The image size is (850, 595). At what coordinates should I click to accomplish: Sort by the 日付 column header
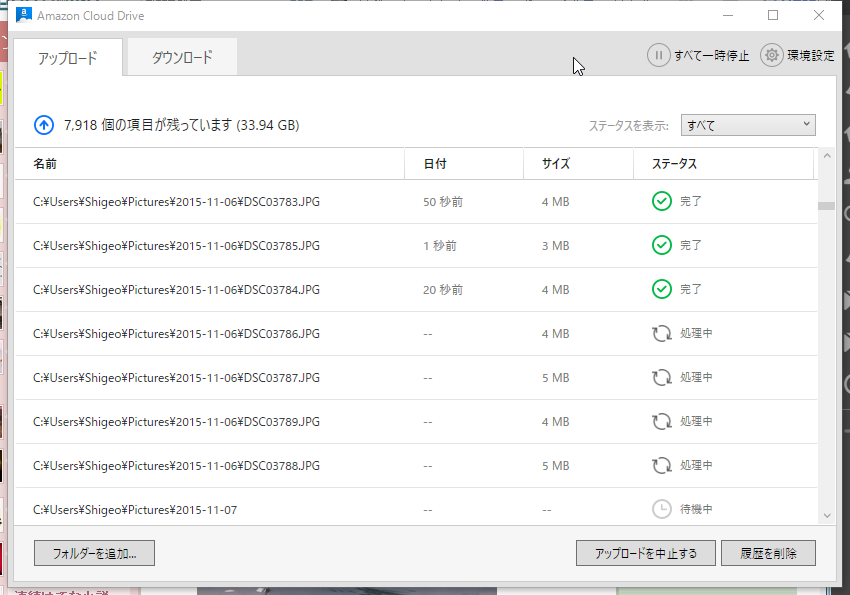coord(464,164)
